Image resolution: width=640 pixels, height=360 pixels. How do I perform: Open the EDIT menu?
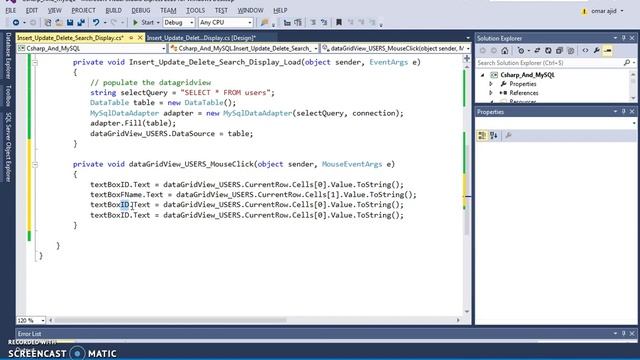tap(31, 10)
